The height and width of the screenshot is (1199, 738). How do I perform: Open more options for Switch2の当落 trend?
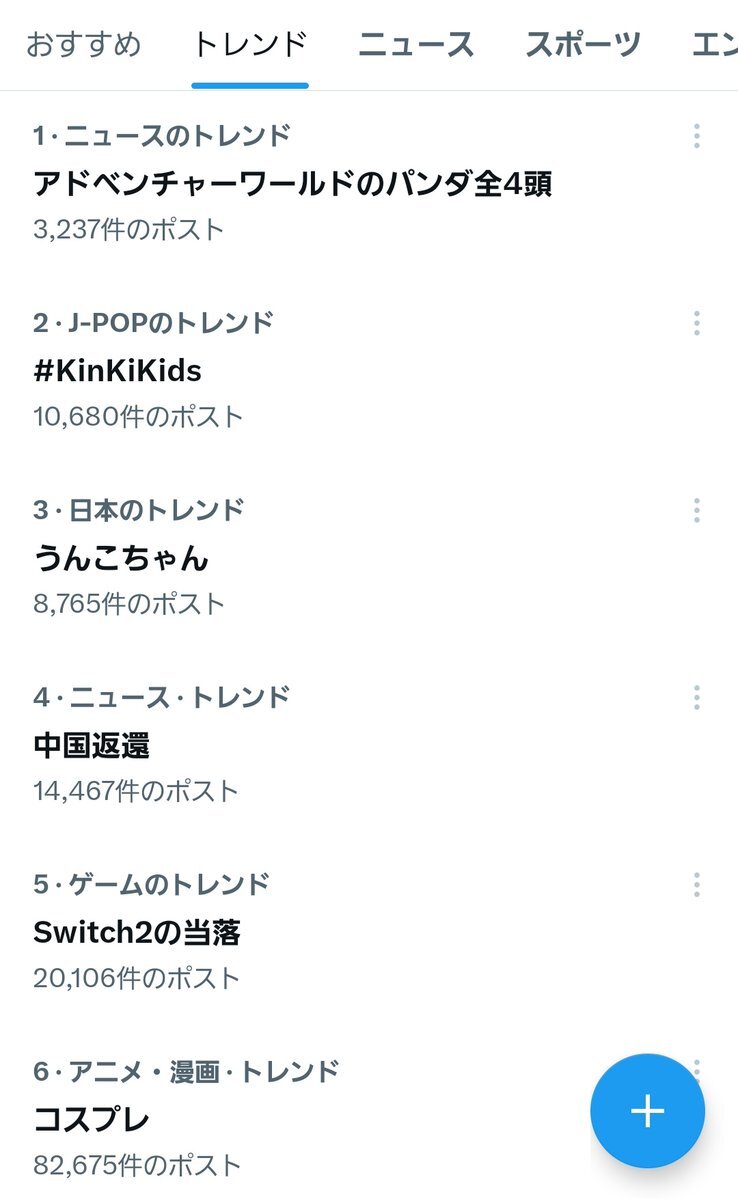696,884
